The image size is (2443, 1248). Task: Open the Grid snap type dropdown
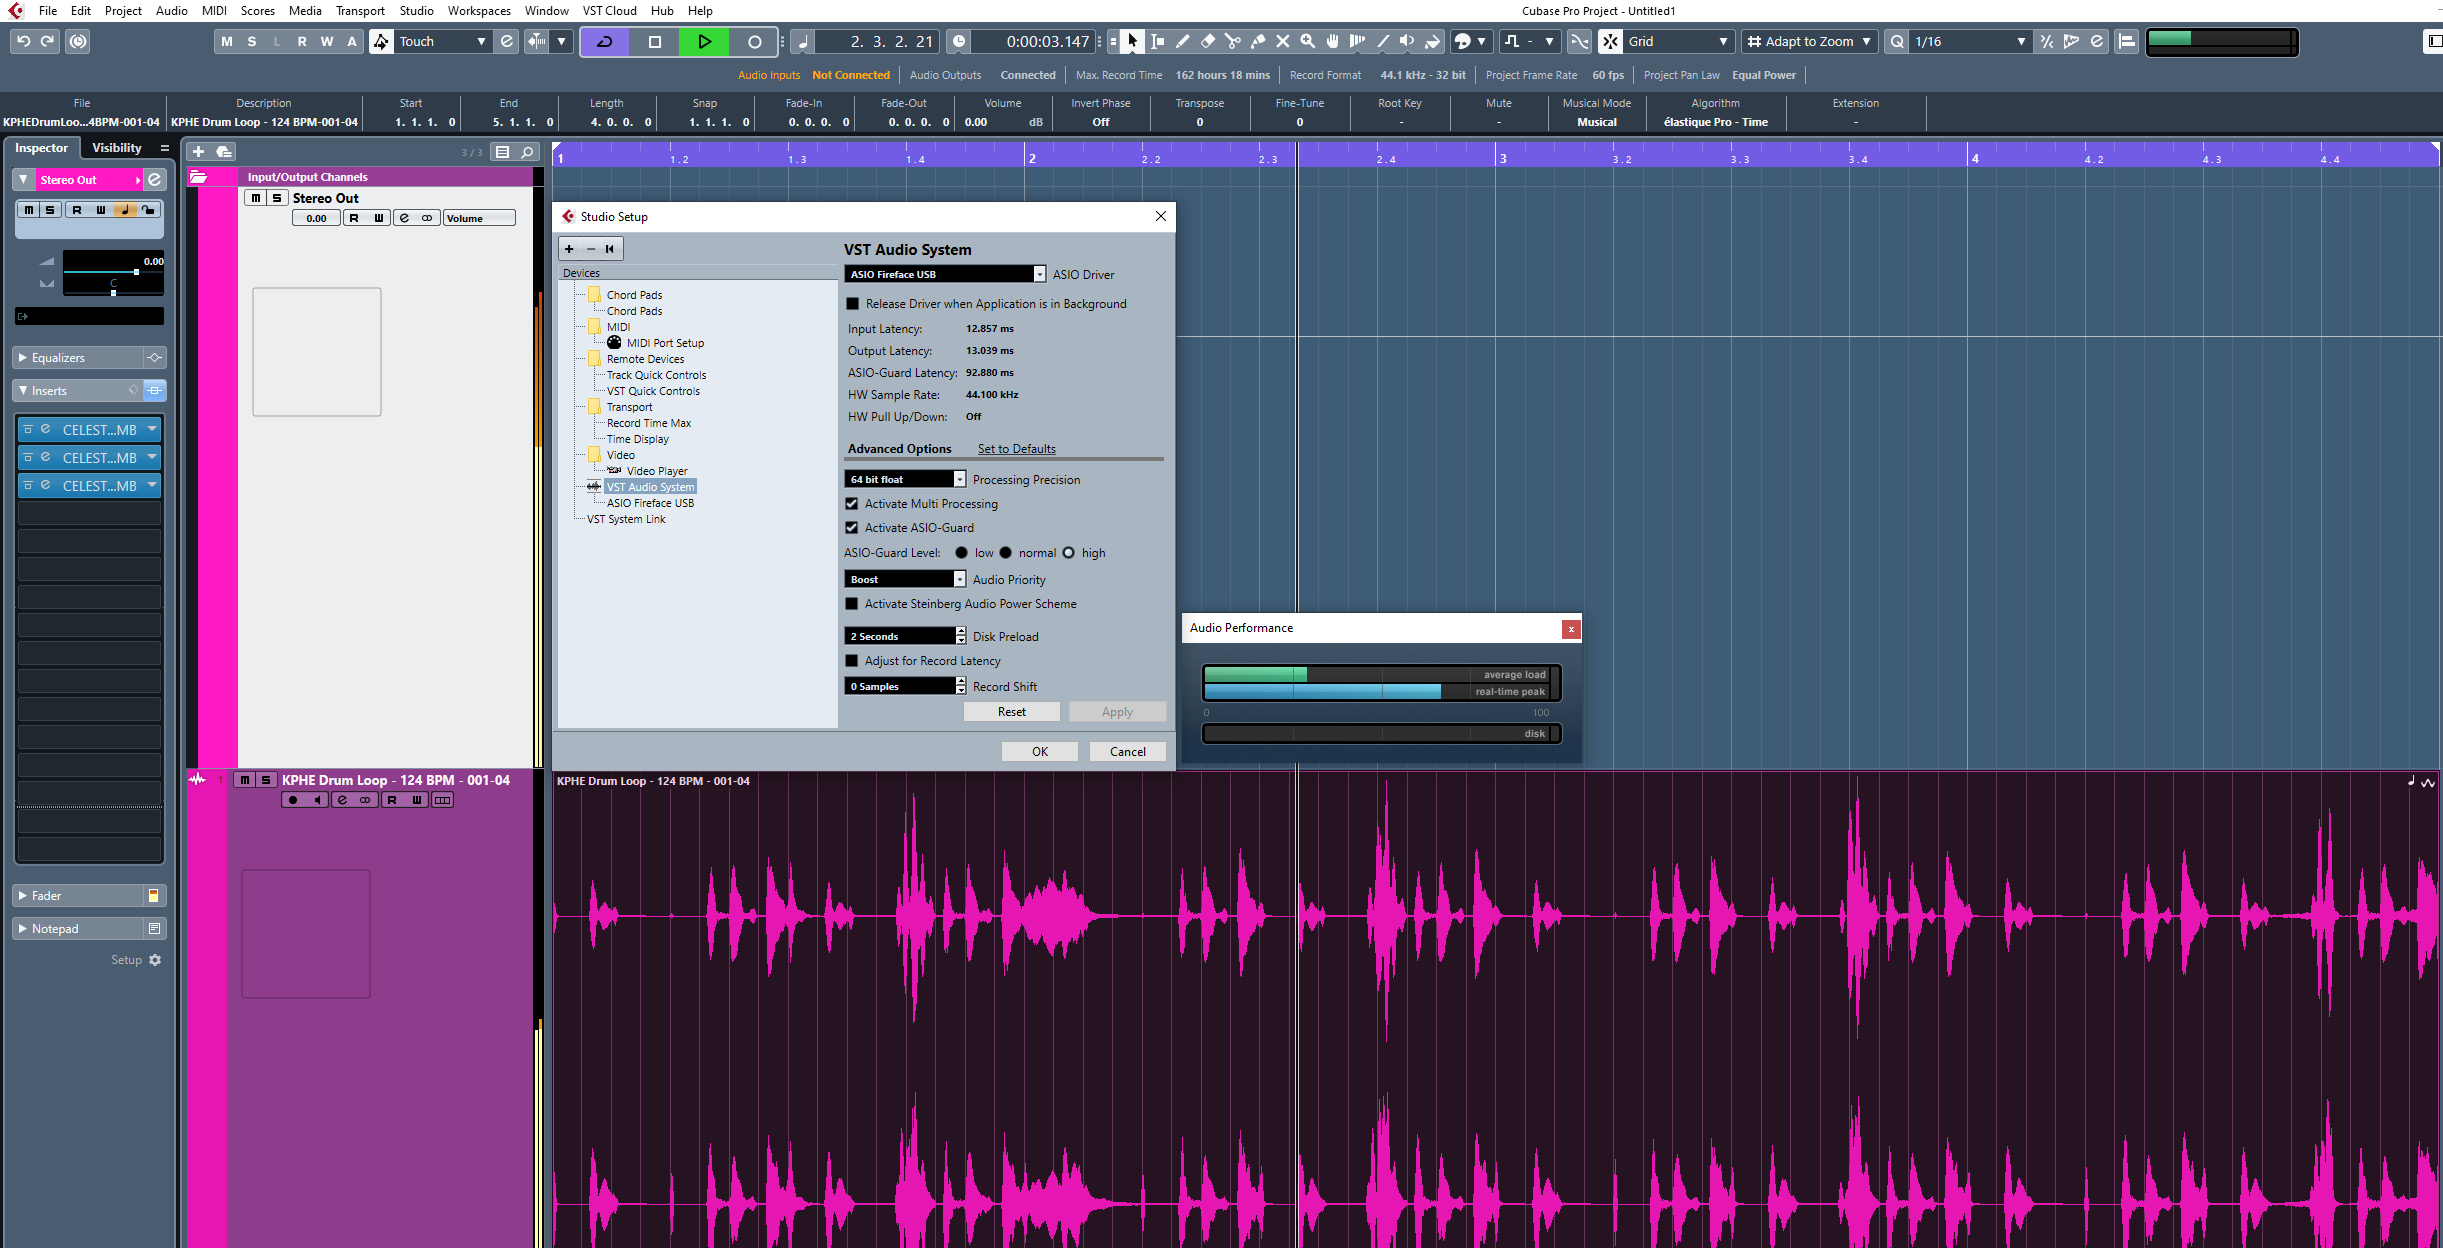tap(1678, 41)
